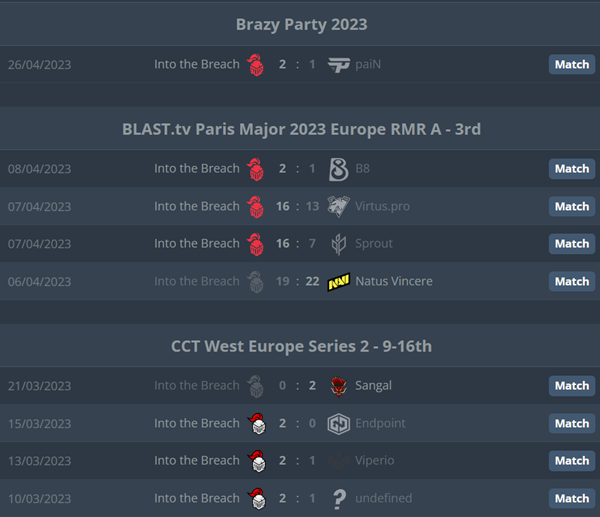Open Match button for the B8 game
This screenshot has width=600, height=517.
click(x=572, y=169)
